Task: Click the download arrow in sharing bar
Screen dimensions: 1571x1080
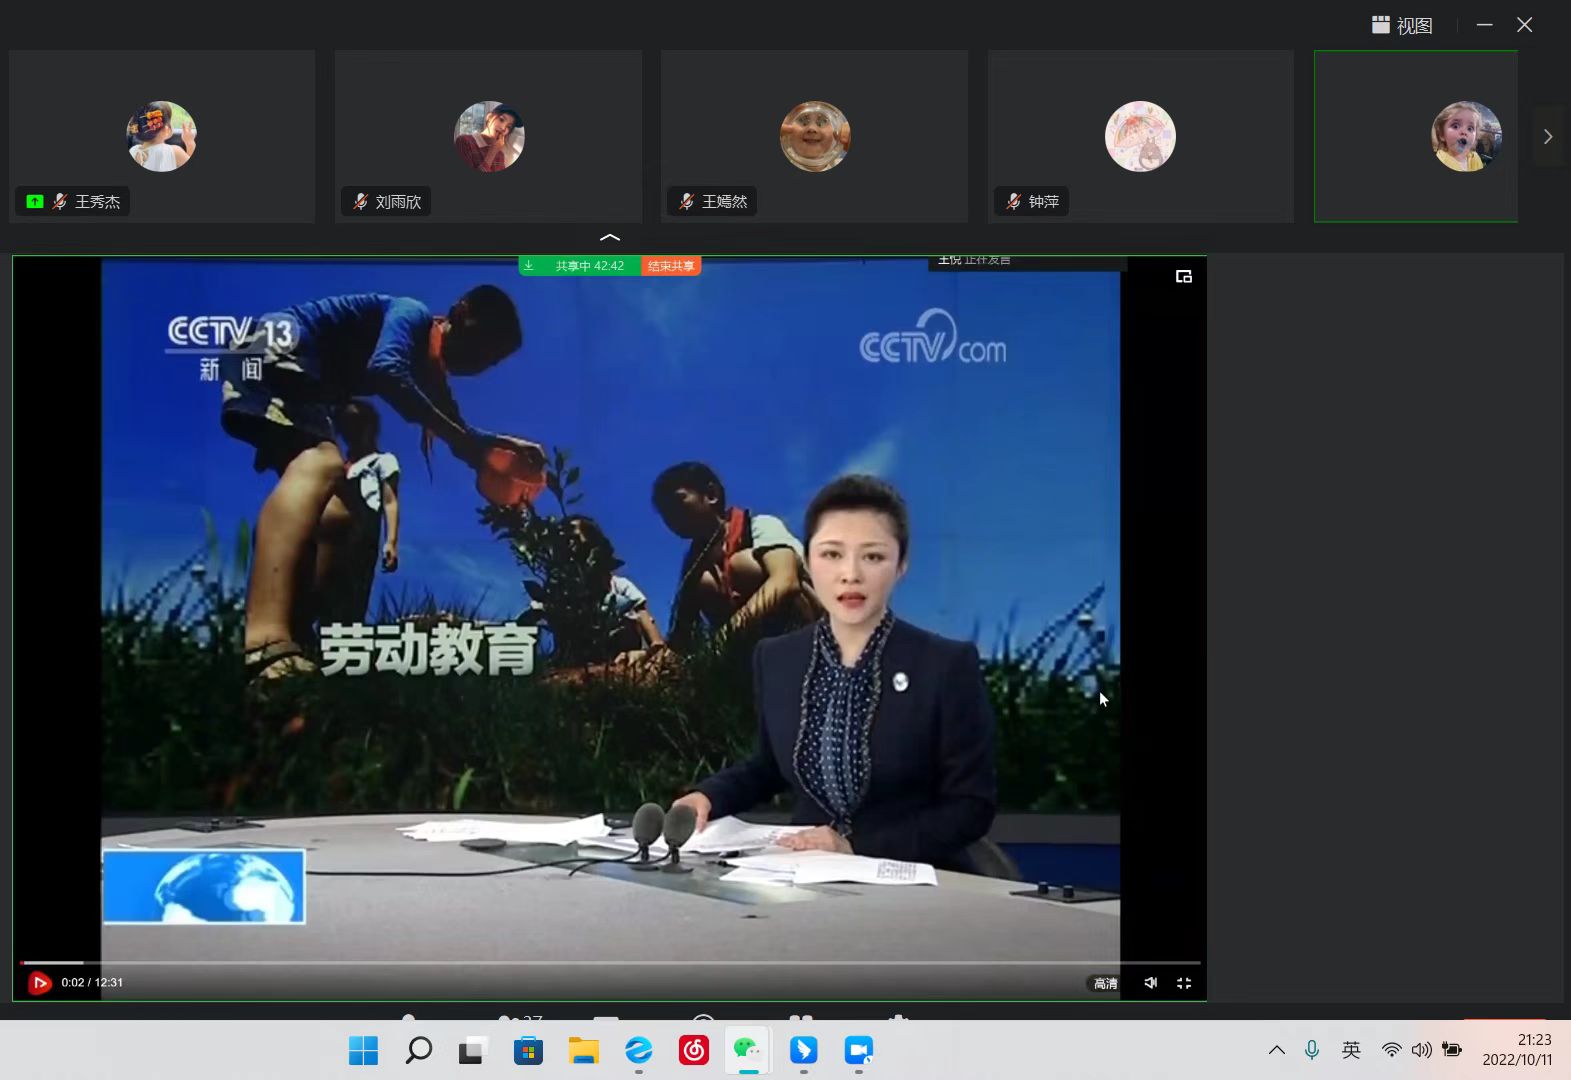Action: (x=529, y=266)
